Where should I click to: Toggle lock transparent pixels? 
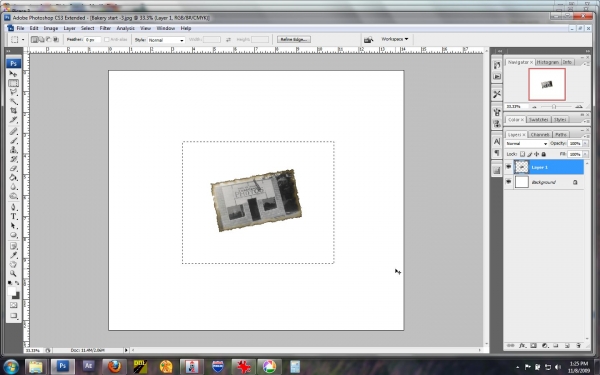(x=522, y=154)
